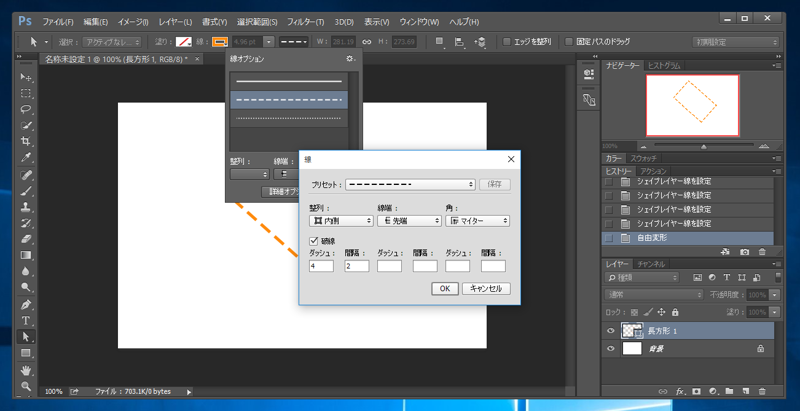Image resolution: width=800 pixels, height=411 pixels.
Task: Select the Quick Selection tool
Action: pos(26,125)
